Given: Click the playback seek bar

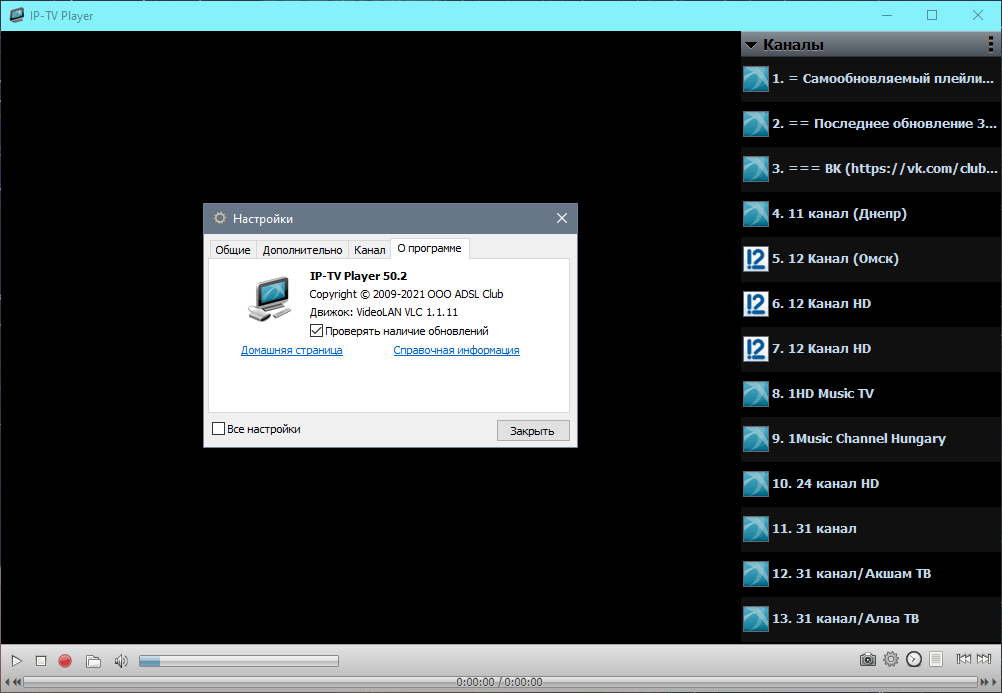Looking at the screenshot, I should [x=500, y=682].
